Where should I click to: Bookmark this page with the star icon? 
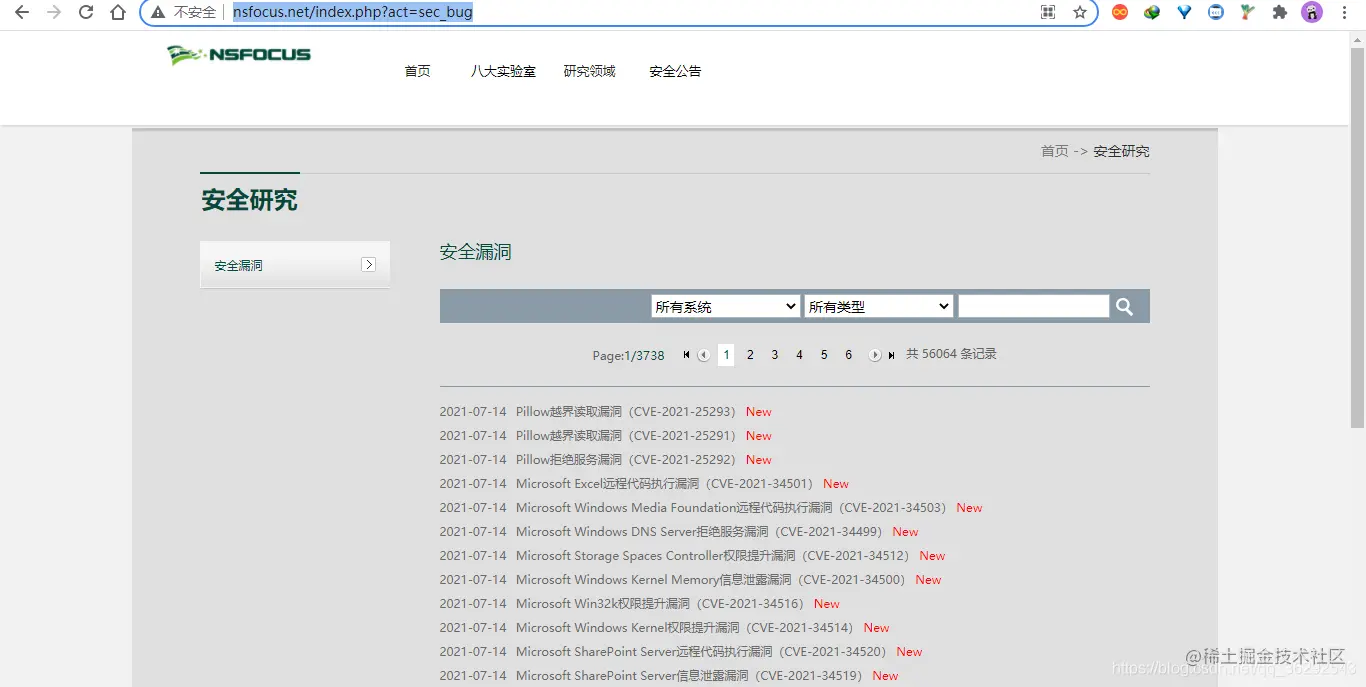[1080, 13]
